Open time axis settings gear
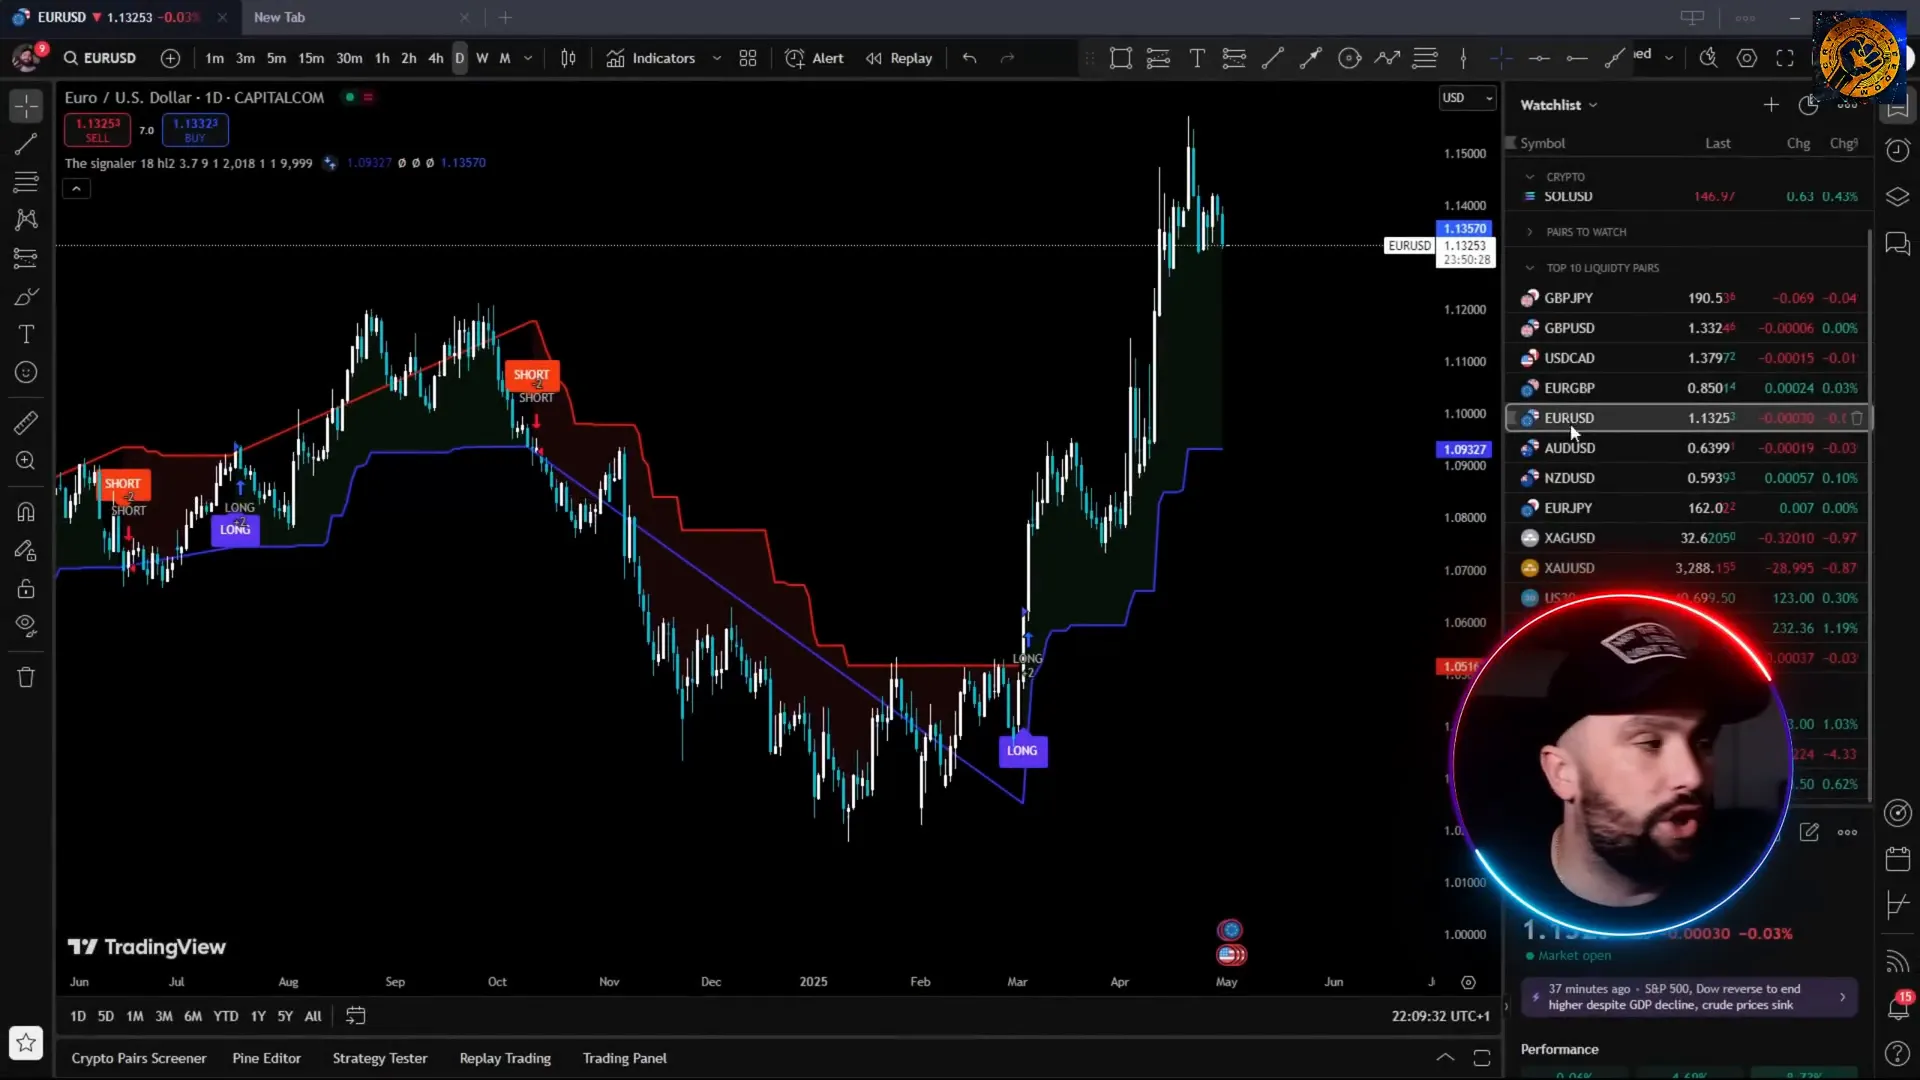This screenshot has height=1080, width=1920. [x=1468, y=982]
